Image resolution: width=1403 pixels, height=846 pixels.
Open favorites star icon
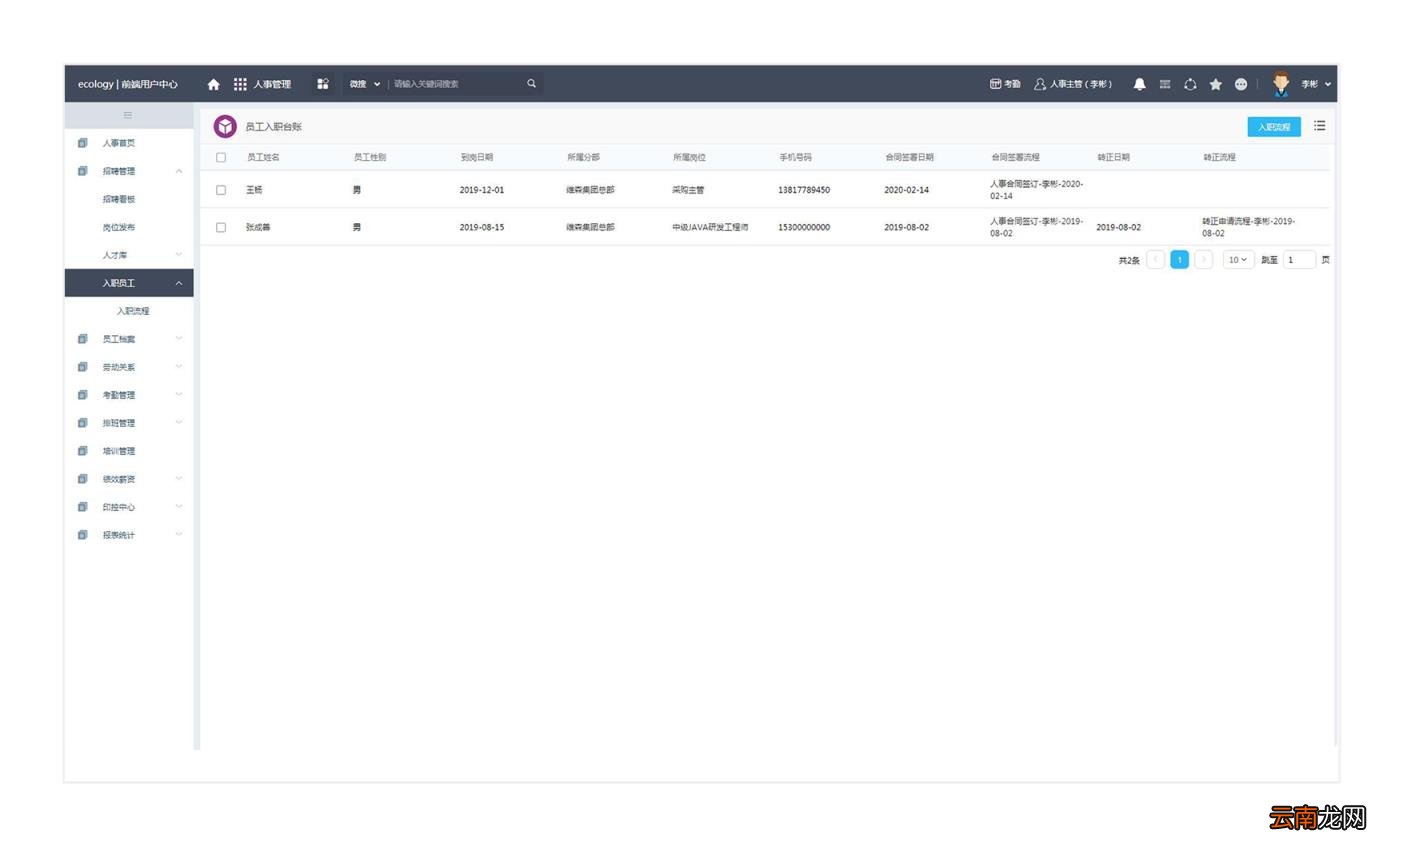[1215, 84]
